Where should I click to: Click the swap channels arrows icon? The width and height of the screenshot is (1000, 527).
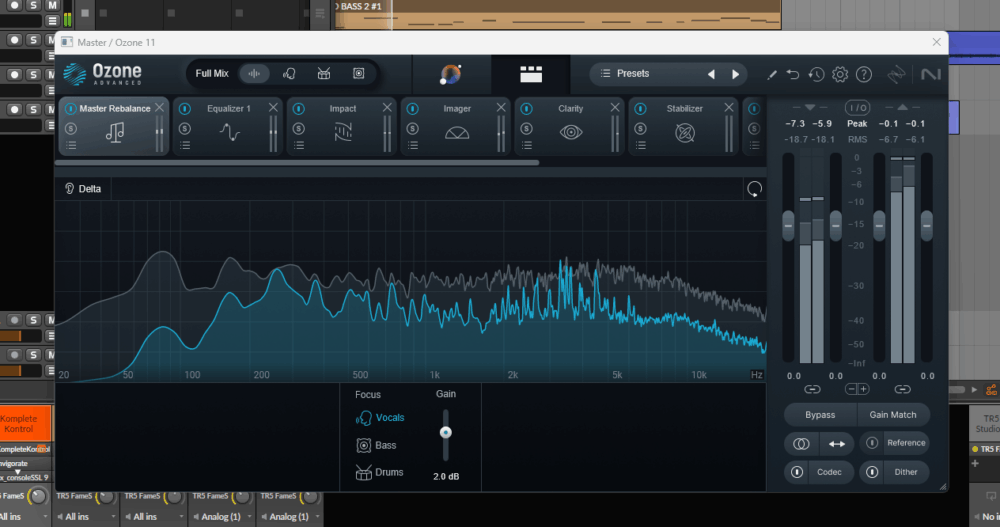[x=836, y=443]
